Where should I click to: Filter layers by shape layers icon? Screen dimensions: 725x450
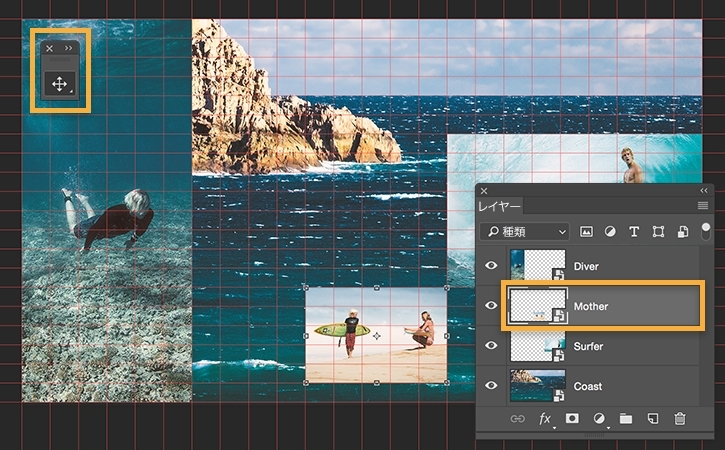658,232
